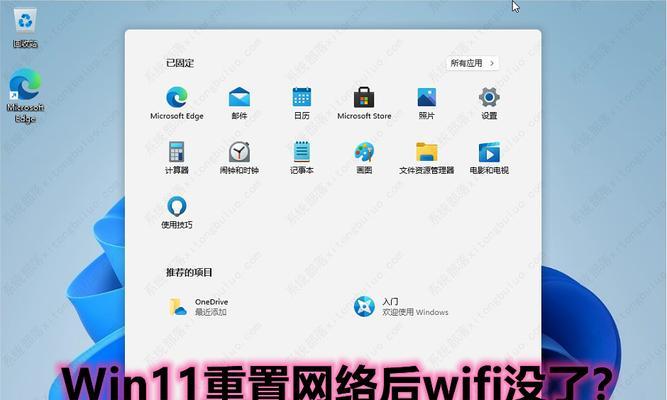
Task: Launch the Paint (画图) app
Action: coord(364,157)
